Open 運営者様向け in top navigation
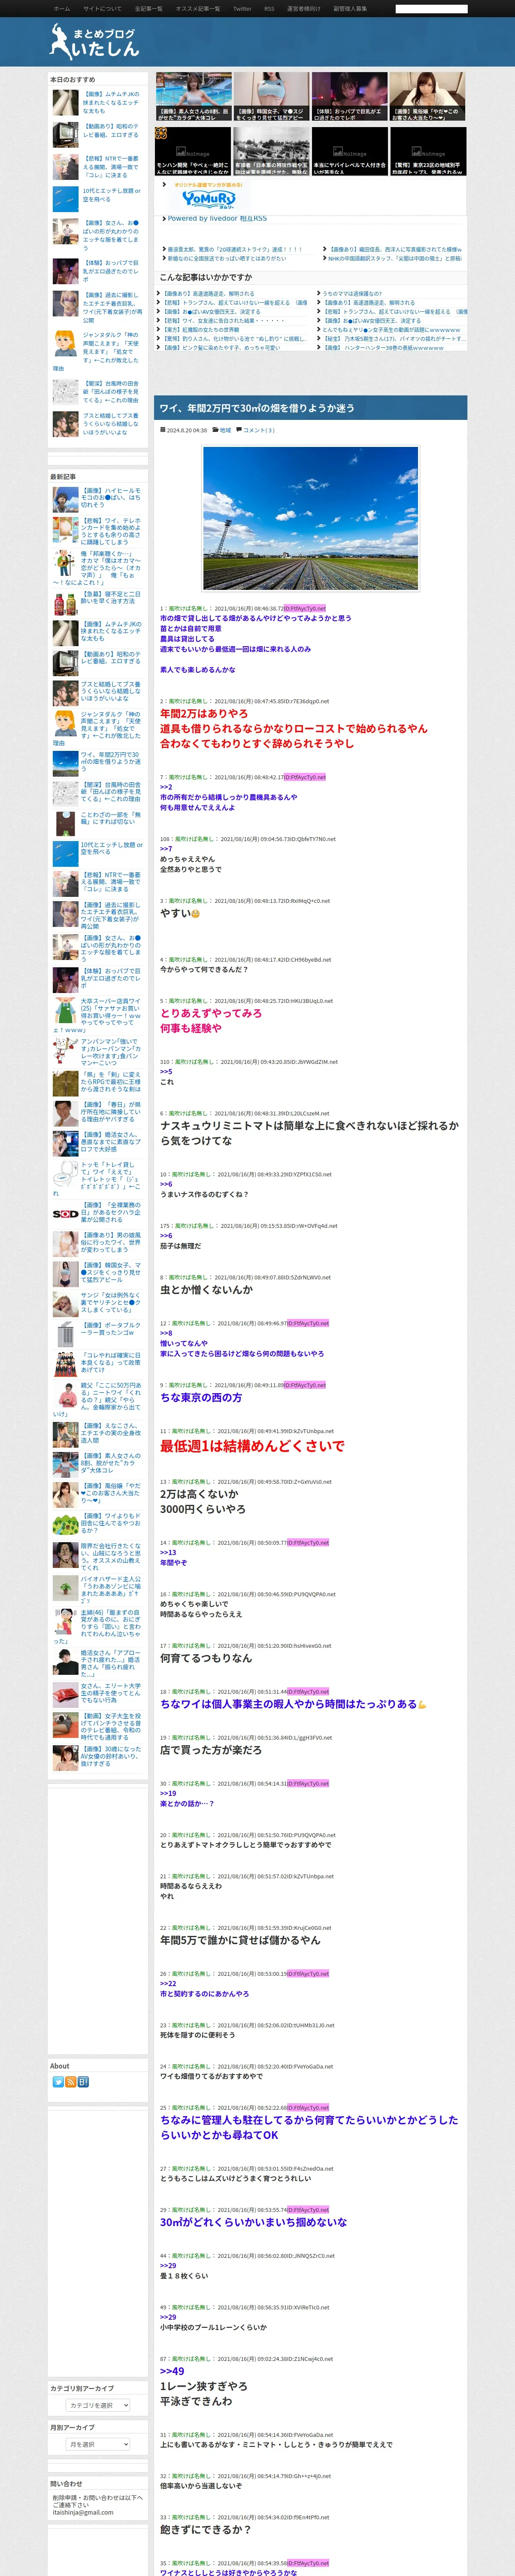 point(304,8)
